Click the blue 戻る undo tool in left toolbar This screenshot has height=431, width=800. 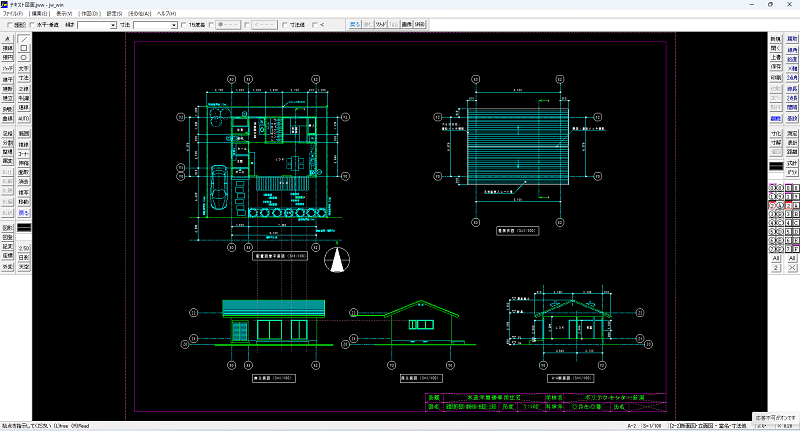[23, 213]
